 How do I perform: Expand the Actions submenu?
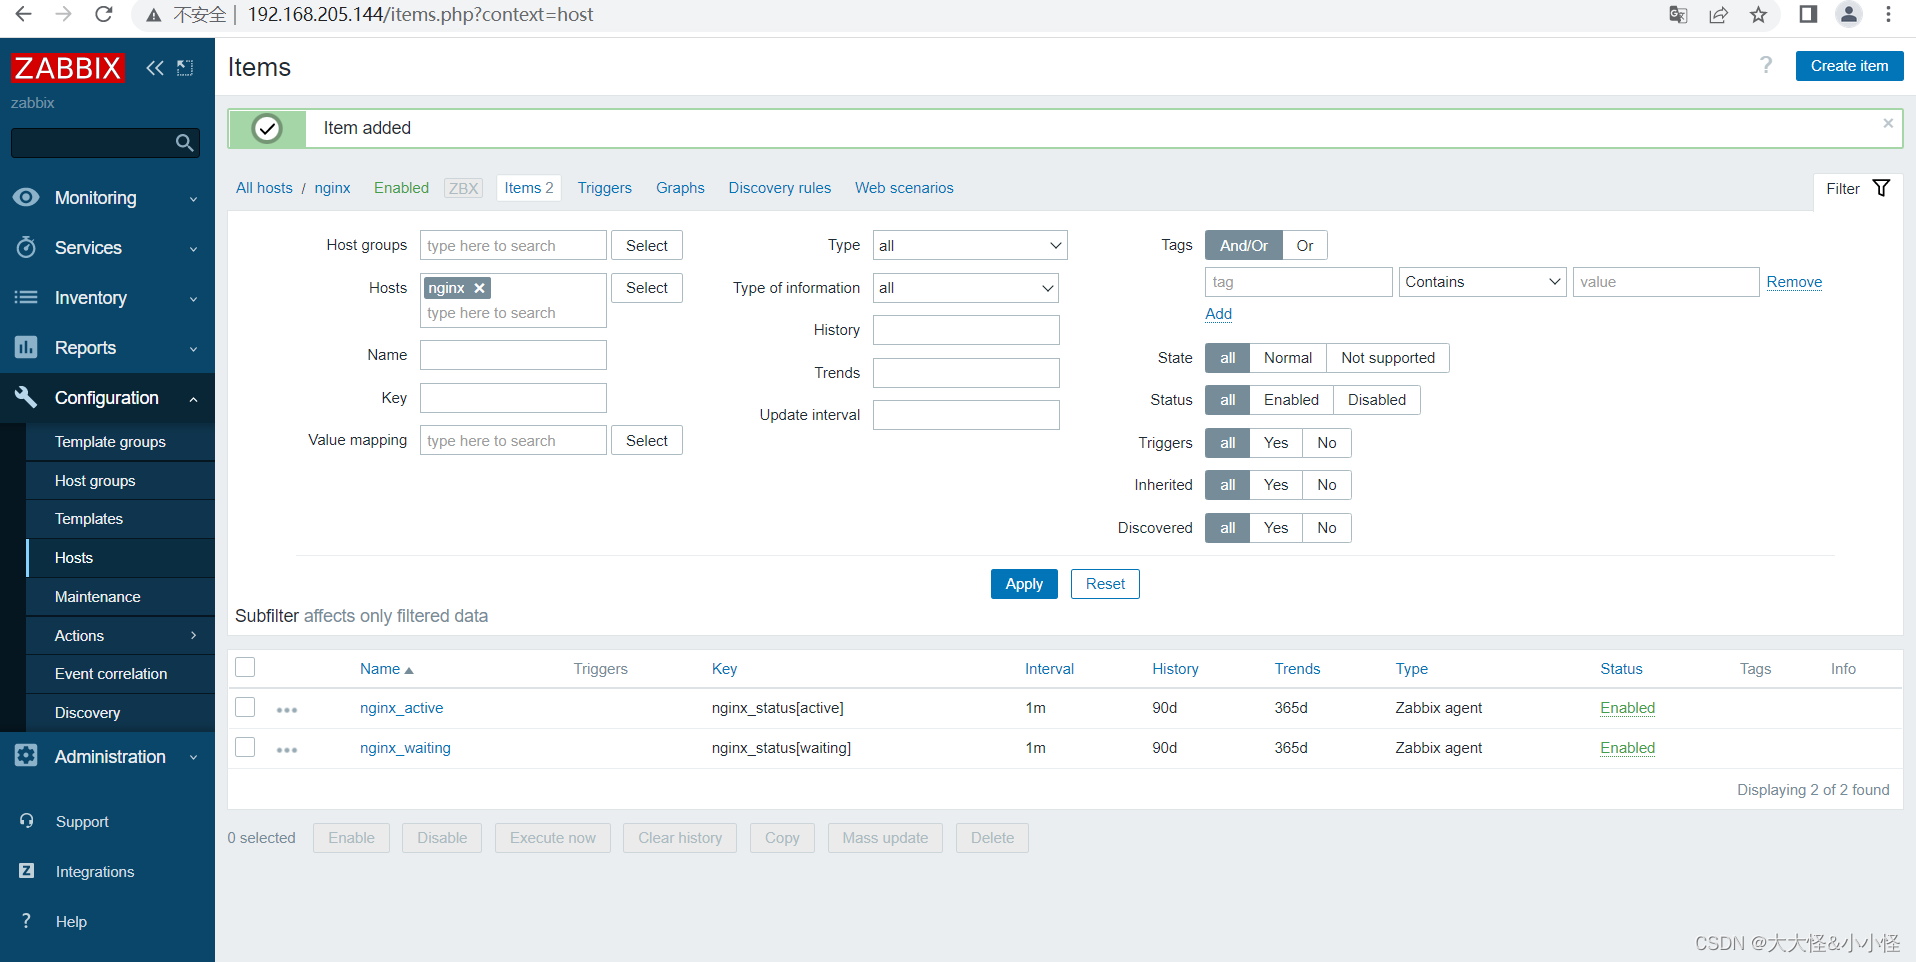pyautogui.click(x=120, y=636)
